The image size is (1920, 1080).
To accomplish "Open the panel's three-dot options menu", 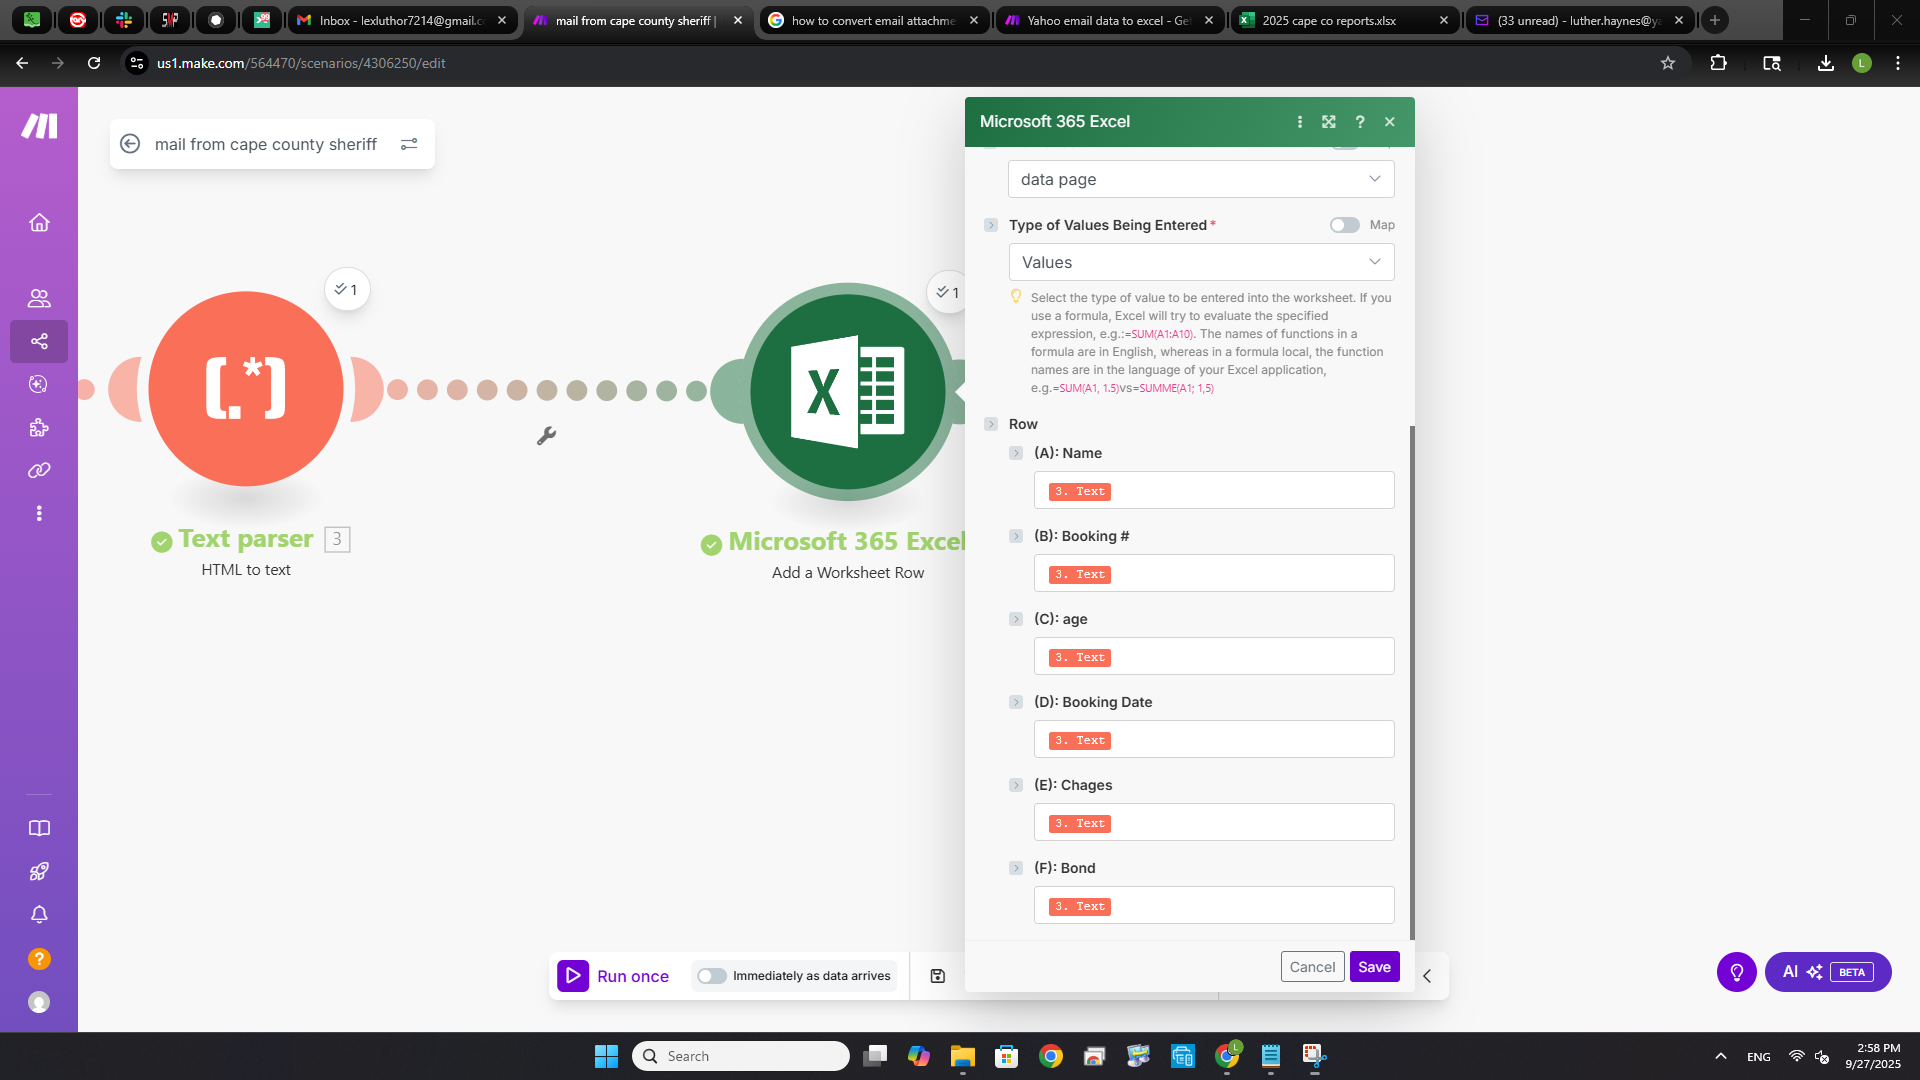I will 1300,122.
